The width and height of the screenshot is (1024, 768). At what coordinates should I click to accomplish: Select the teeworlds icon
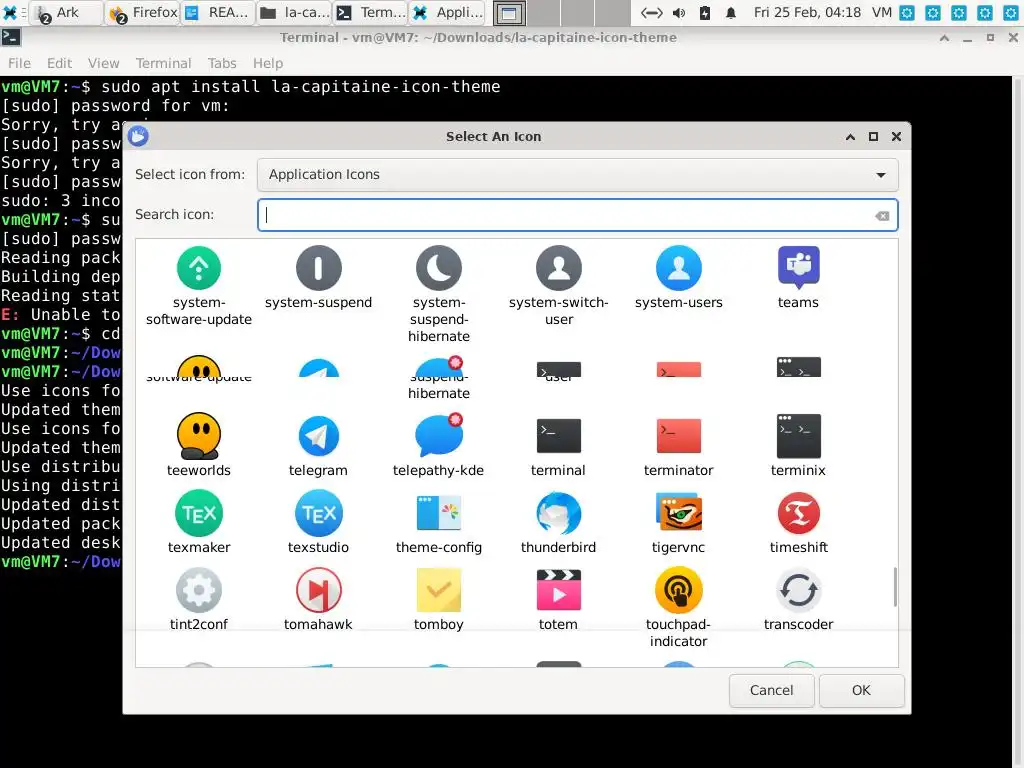click(x=199, y=436)
